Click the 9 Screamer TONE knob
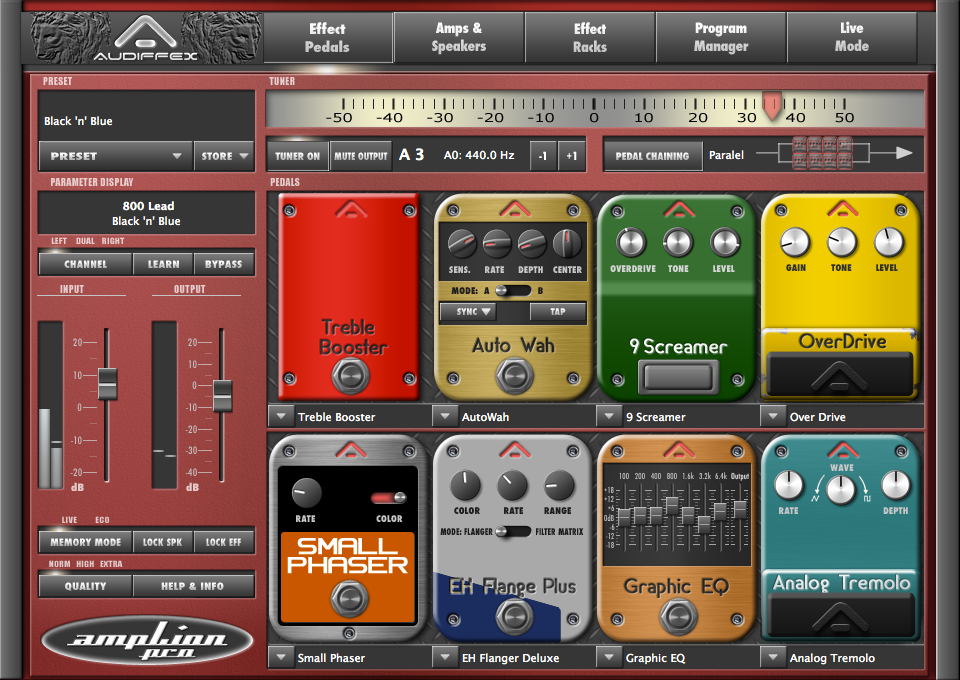Viewport: 960px width, 680px height. 678,242
